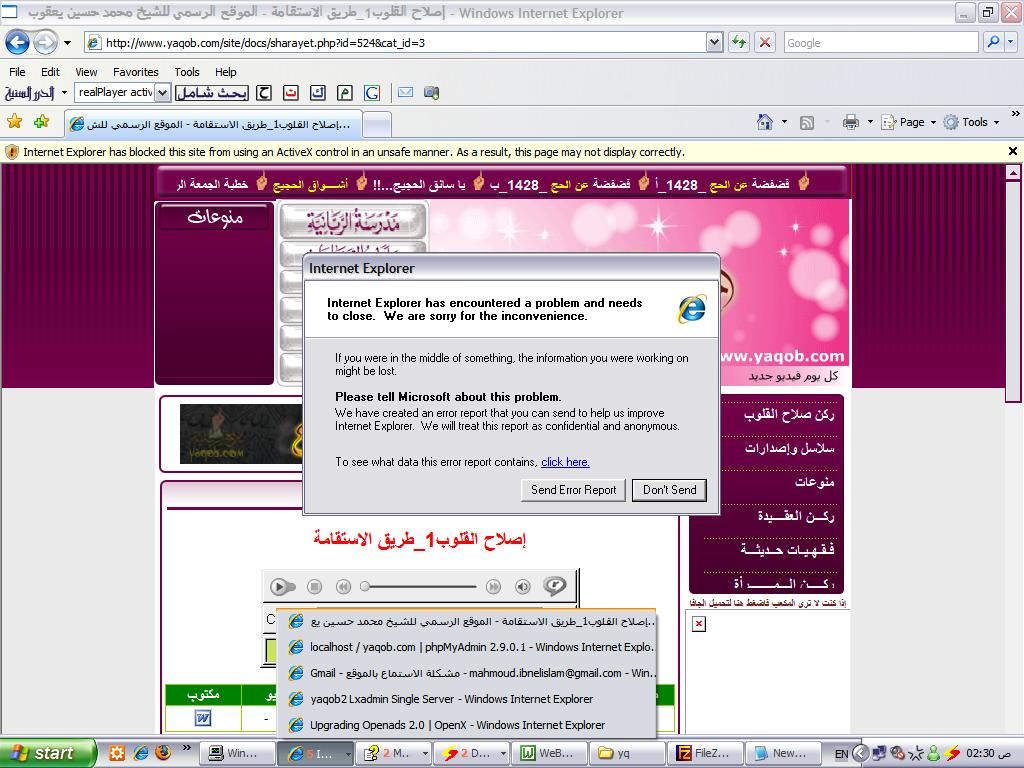Click the media player seek slider
The height and width of the screenshot is (768, 1024).
click(419, 586)
